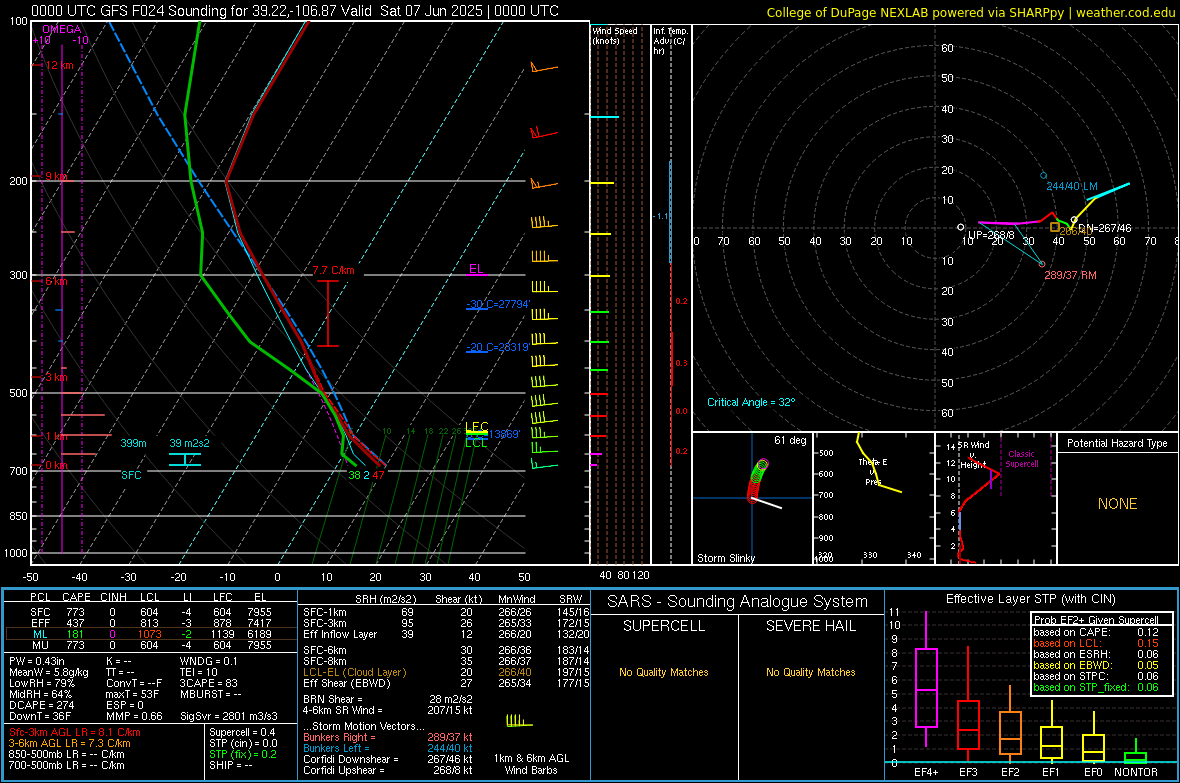The width and height of the screenshot is (1180, 783).
Task: Select the highlighted ML parcel row
Action: pos(151,635)
